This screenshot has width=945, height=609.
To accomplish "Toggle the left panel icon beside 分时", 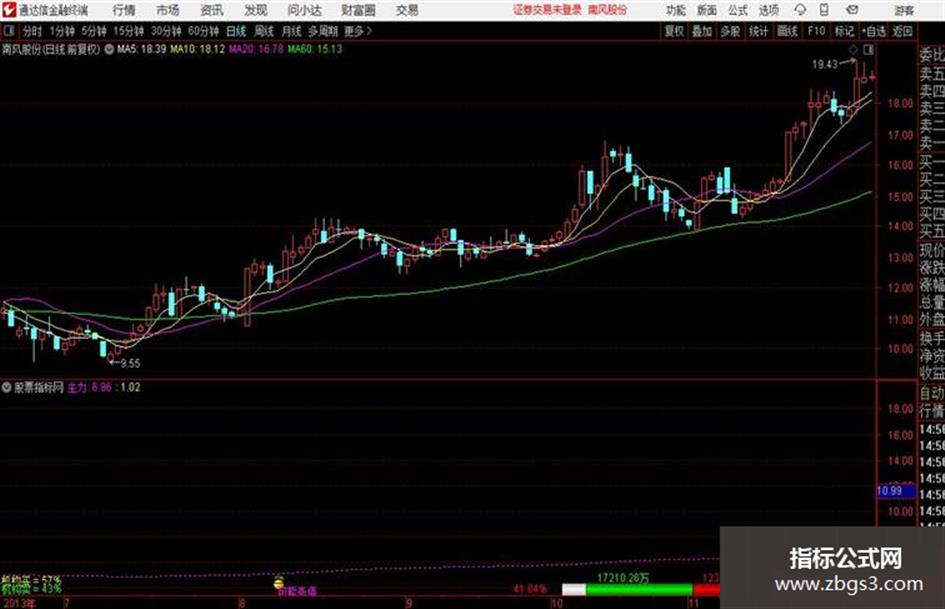I will (x=8, y=30).
